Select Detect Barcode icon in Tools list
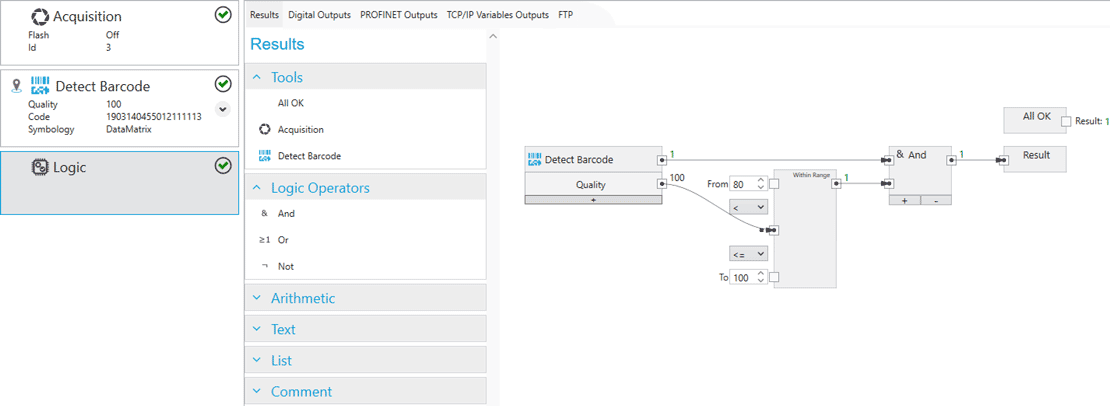This screenshot has width=1110, height=406. click(265, 156)
